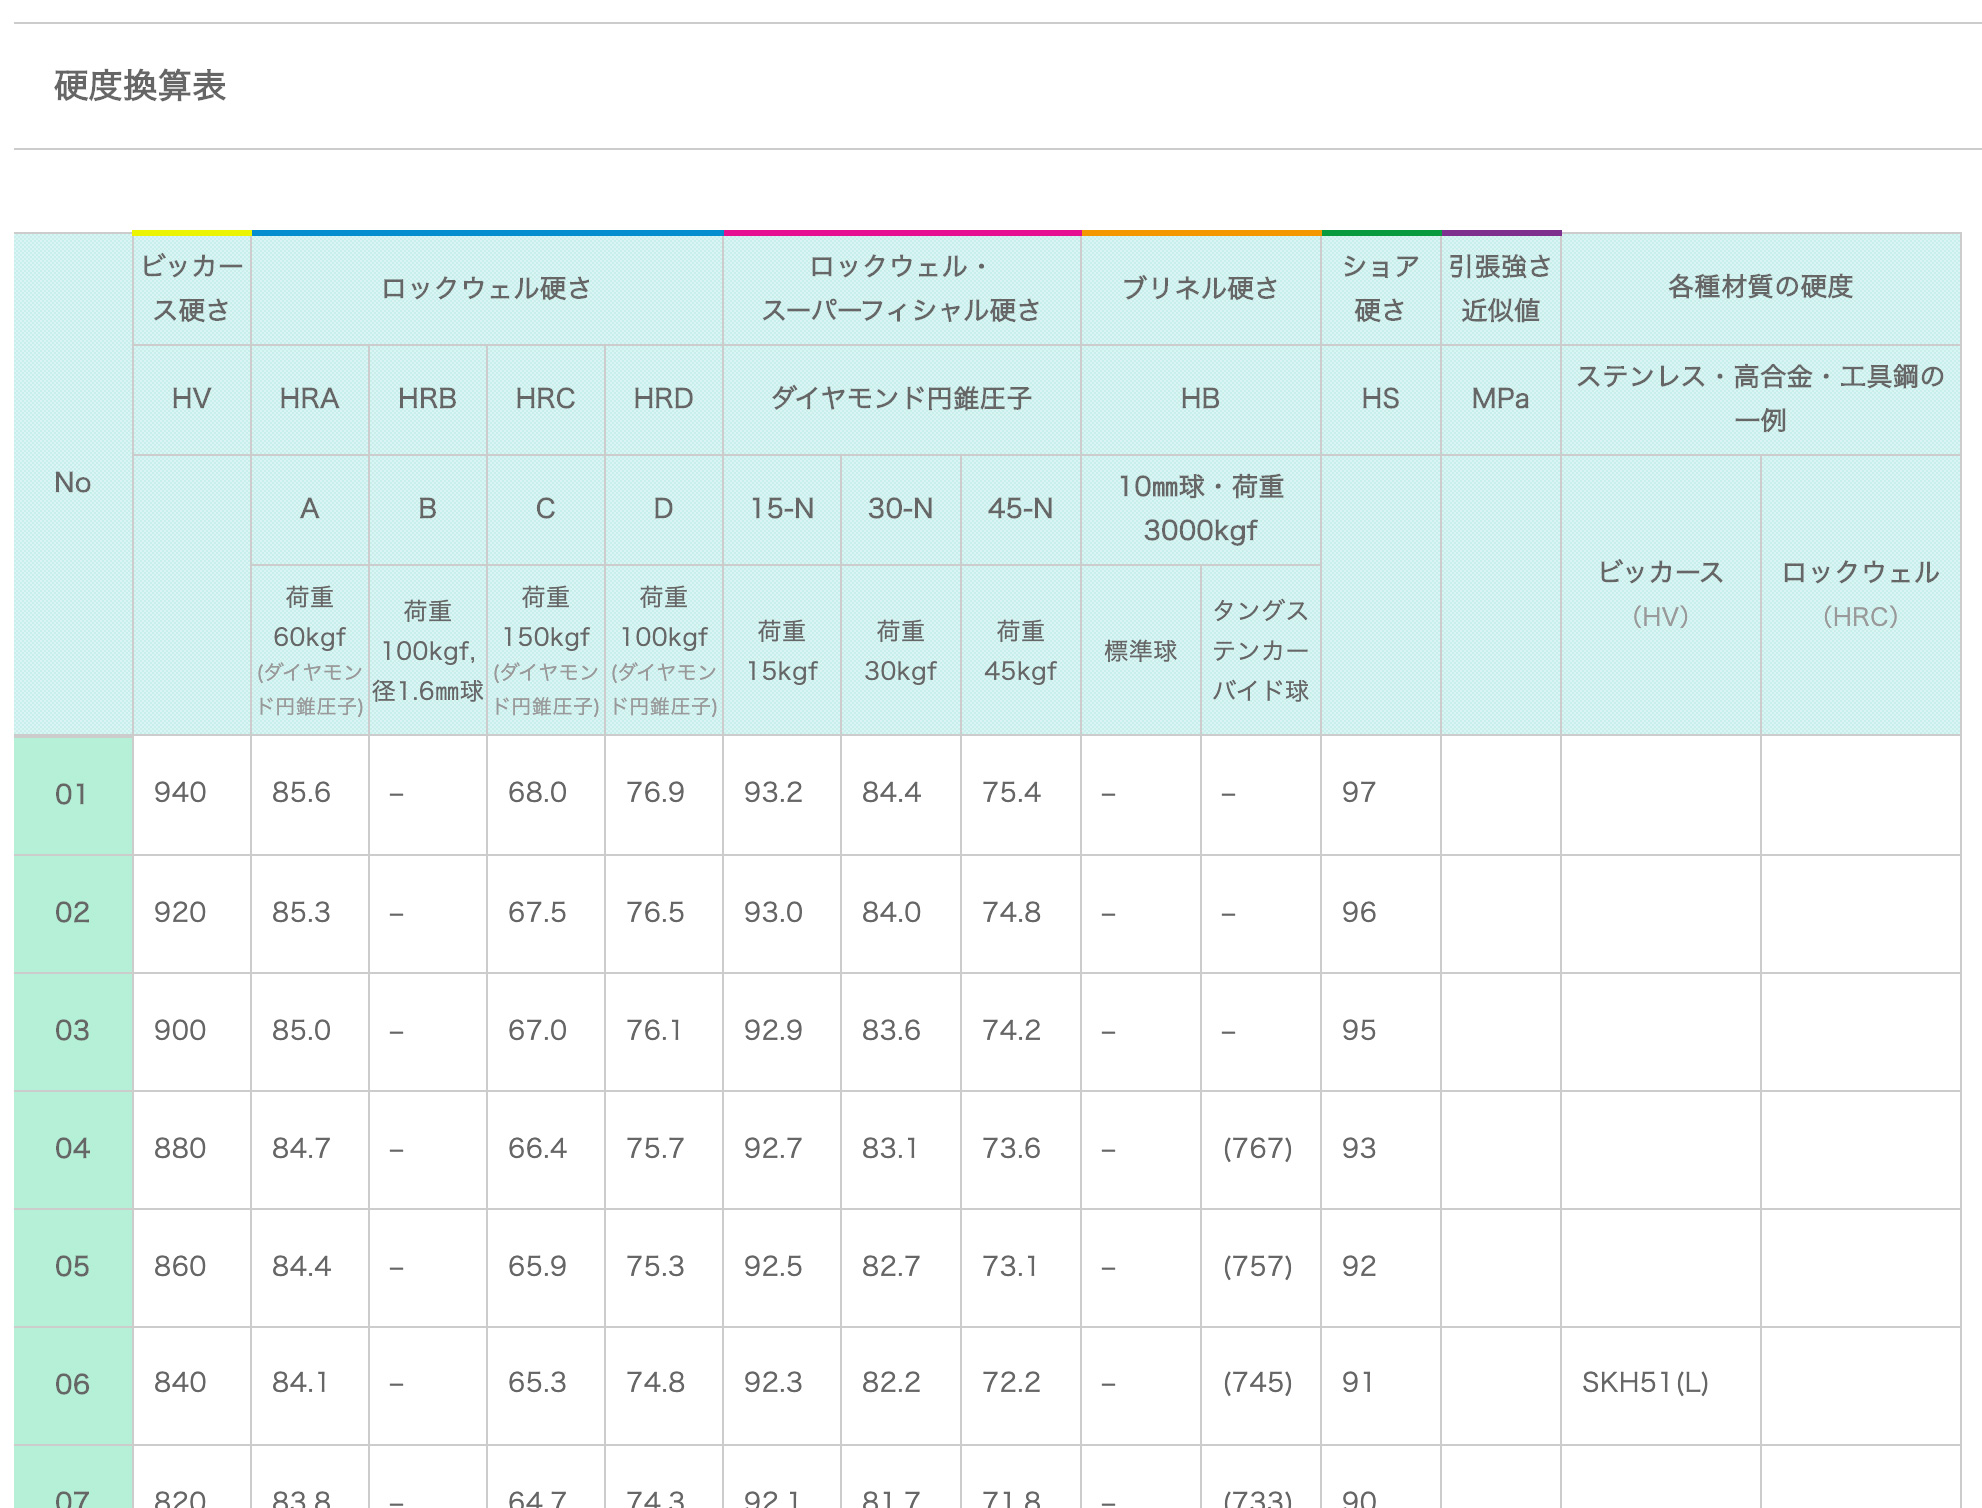Click the タングステンカーバイド球 header cell
1982x1508 pixels.
pyautogui.click(x=1260, y=651)
